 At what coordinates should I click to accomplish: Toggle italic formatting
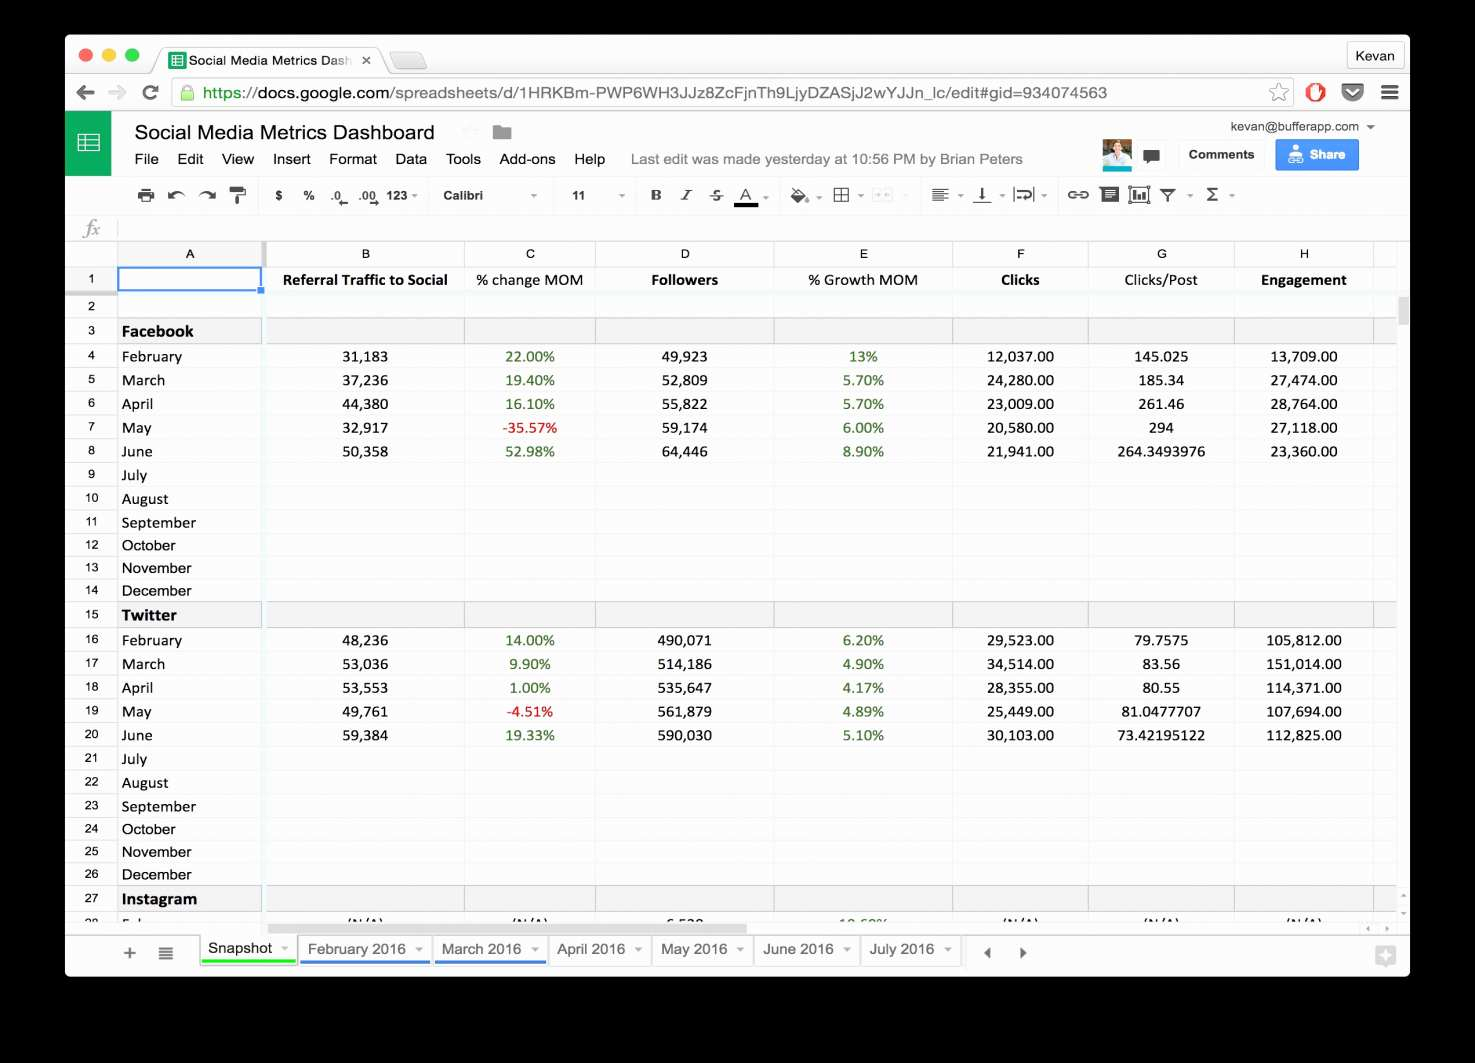686,195
